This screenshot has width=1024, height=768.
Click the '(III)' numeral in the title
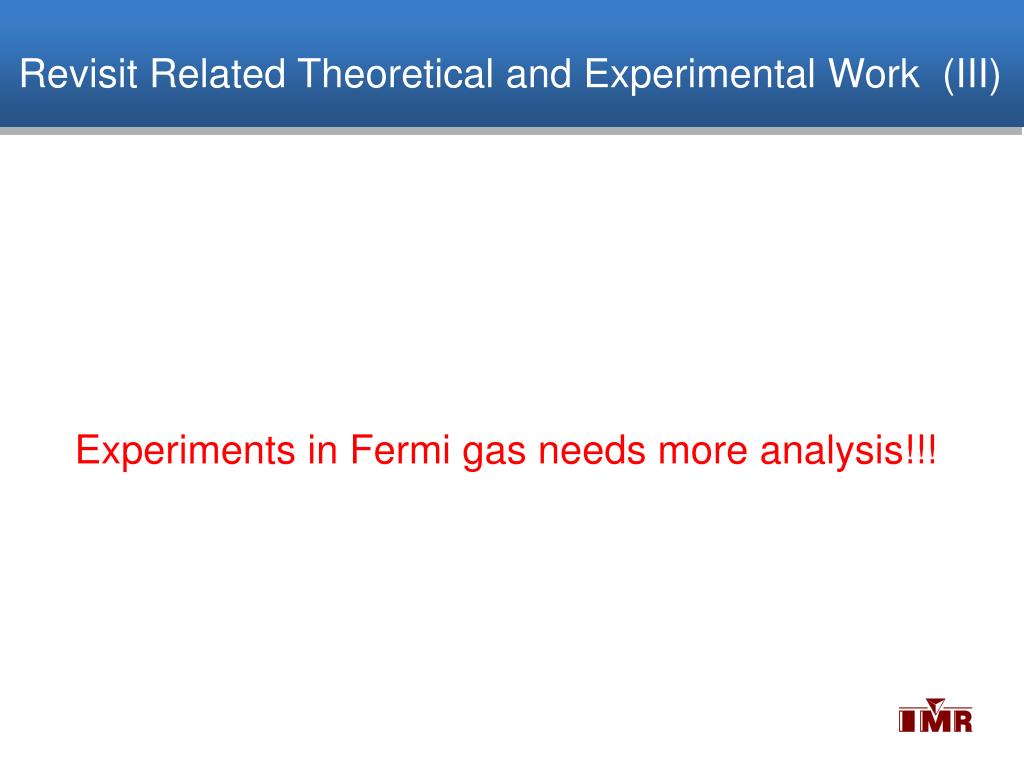(x=972, y=74)
